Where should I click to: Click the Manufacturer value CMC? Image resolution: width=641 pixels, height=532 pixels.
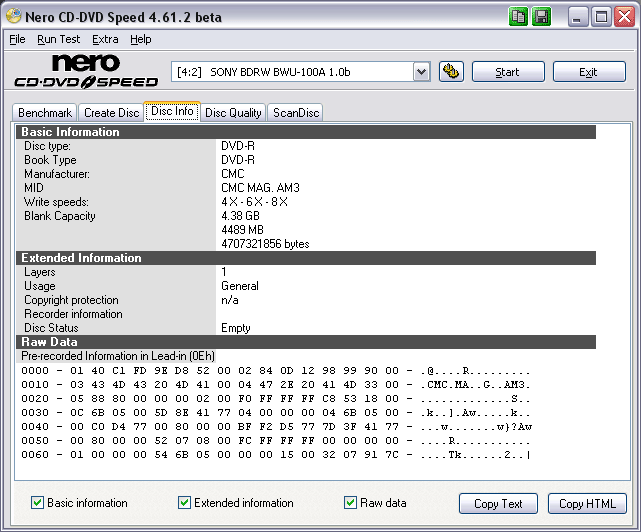pos(233,174)
